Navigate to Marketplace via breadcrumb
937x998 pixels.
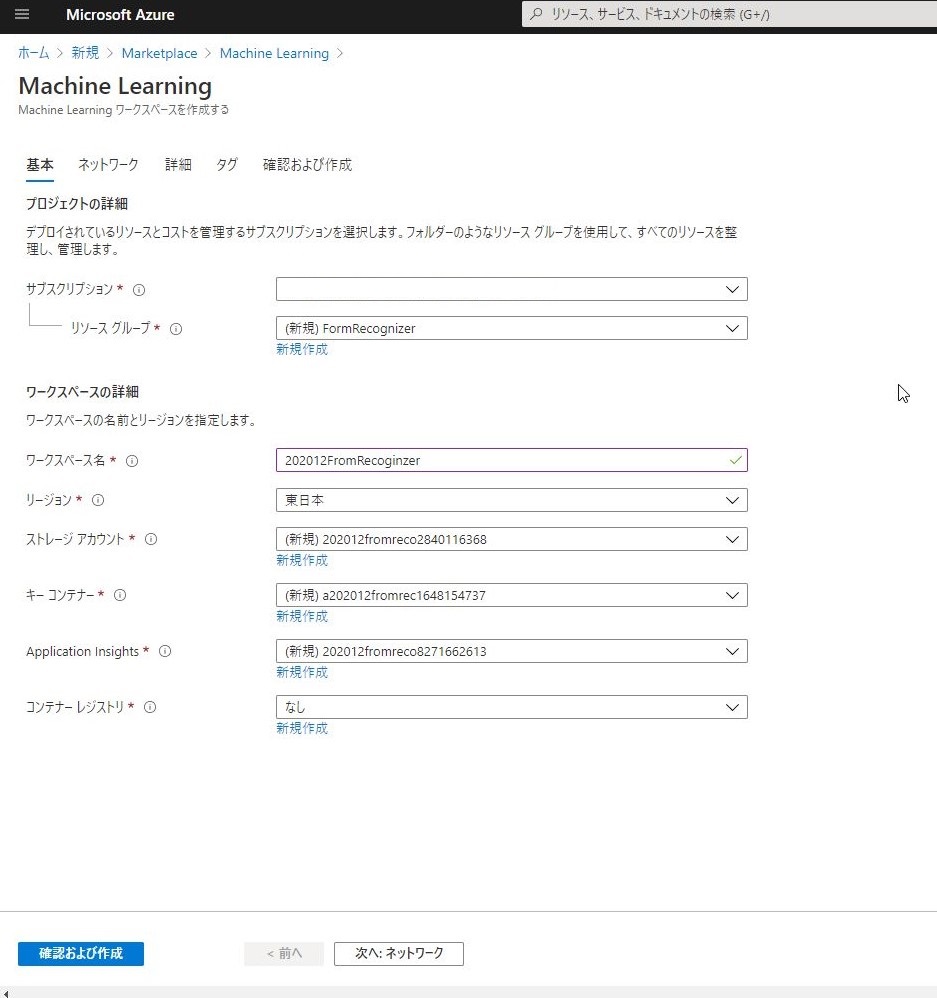pos(159,53)
